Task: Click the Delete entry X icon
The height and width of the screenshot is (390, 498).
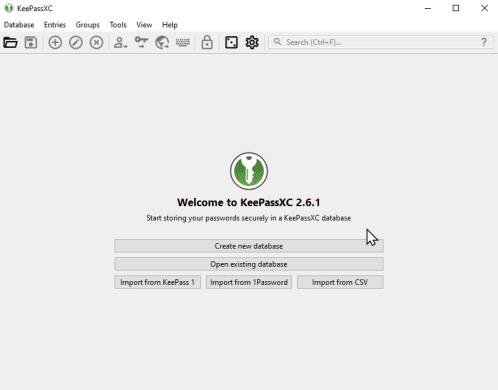Action: click(96, 43)
